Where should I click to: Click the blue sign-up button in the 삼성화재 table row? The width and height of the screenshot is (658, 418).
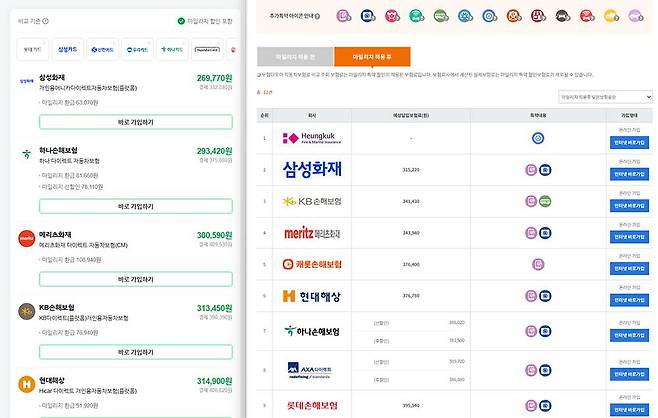pos(629,174)
